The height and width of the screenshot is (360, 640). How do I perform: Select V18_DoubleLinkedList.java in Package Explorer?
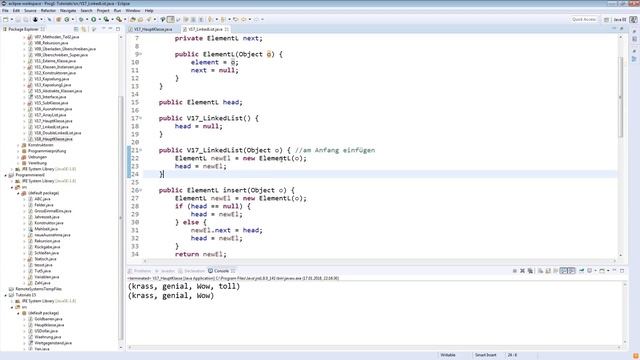tap(58, 133)
